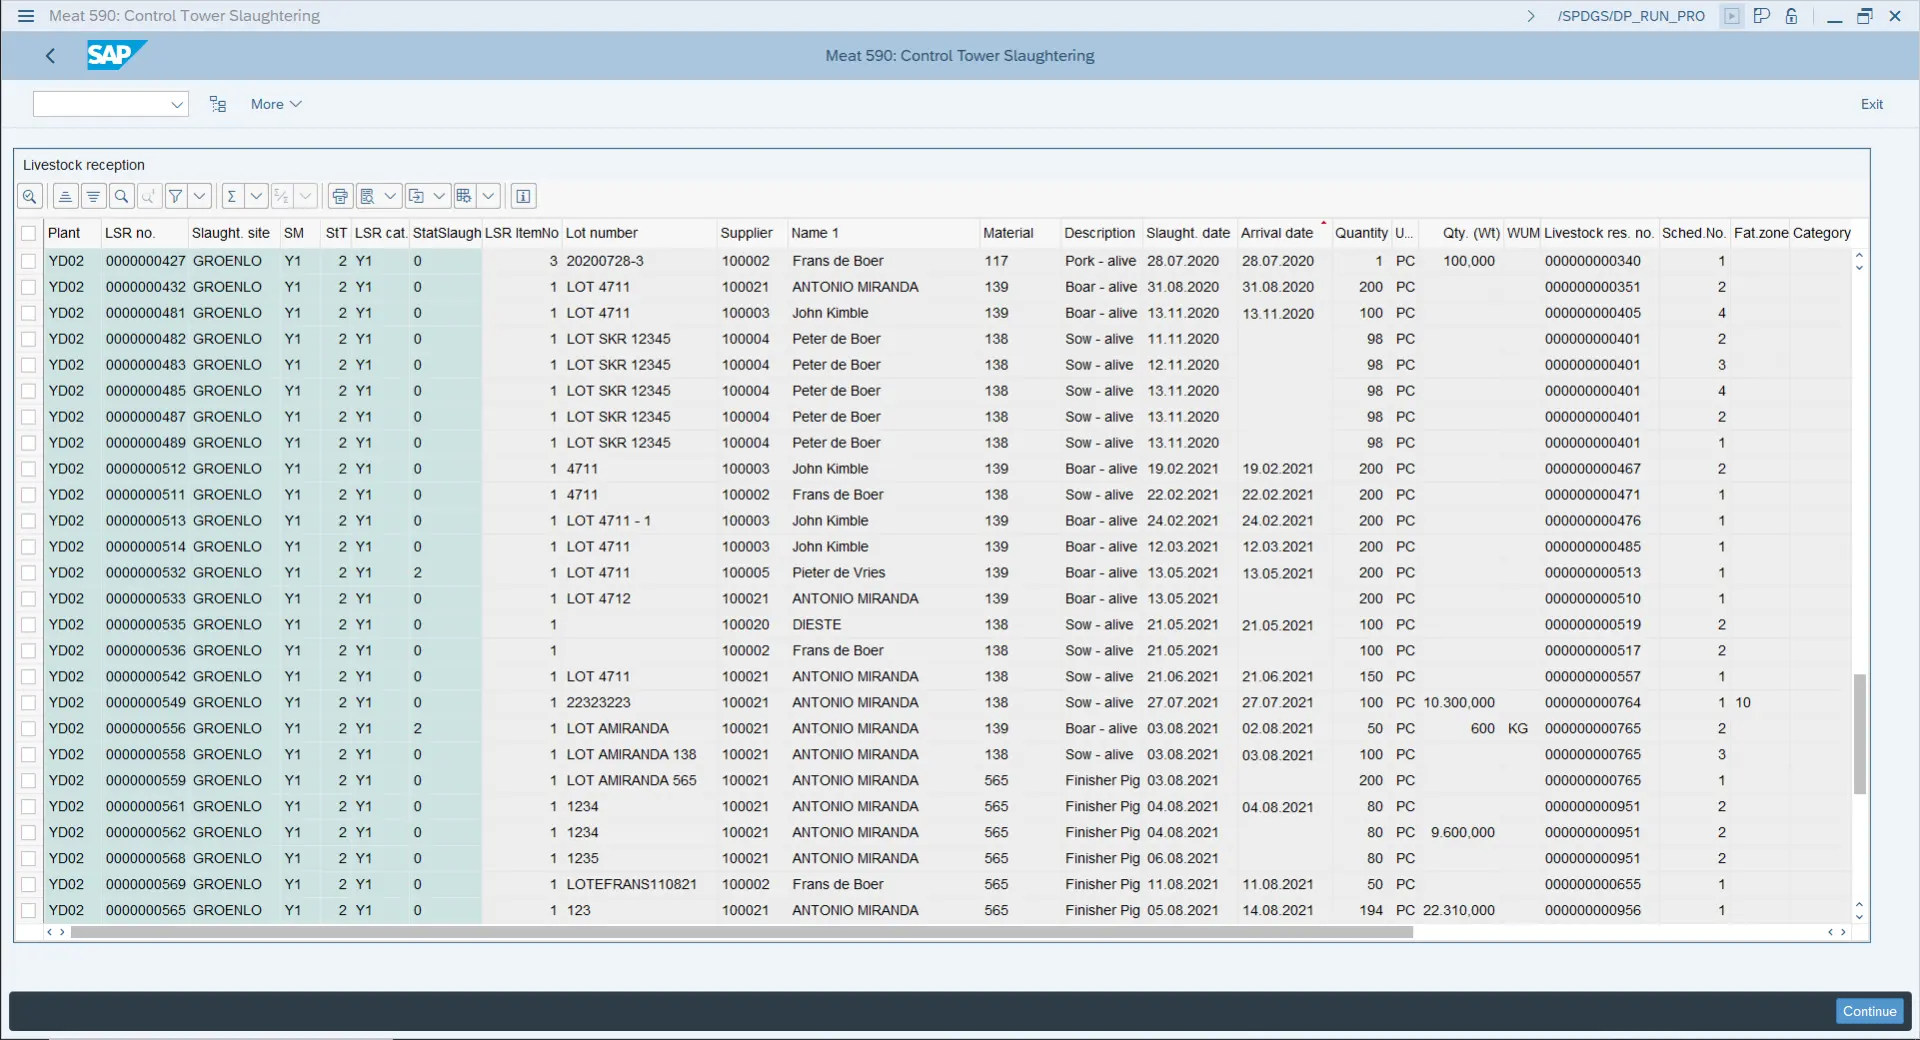The width and height of the screenshot is (1920, 1040).
Task: Tick the select-all checkbox in the header row
Action: [x=28, y=233]
